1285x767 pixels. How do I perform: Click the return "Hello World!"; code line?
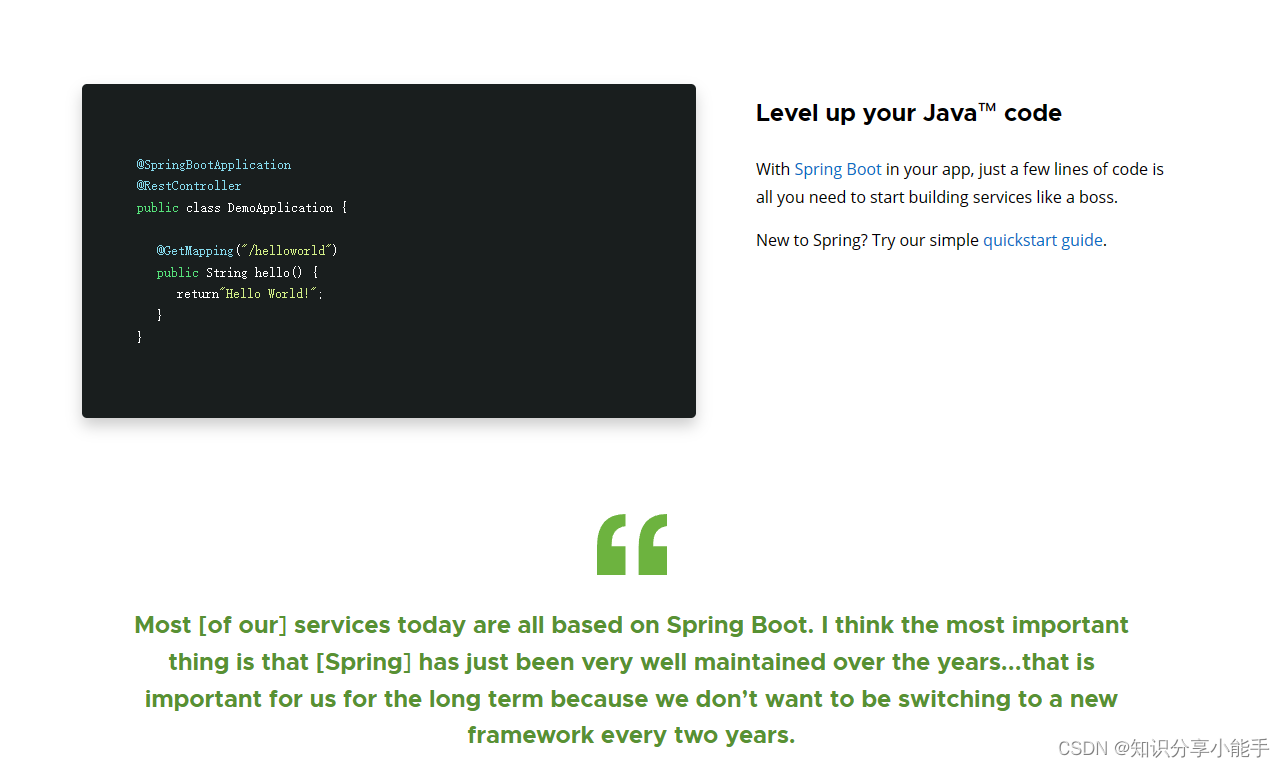pyautogui.click(x=250, y=294)
